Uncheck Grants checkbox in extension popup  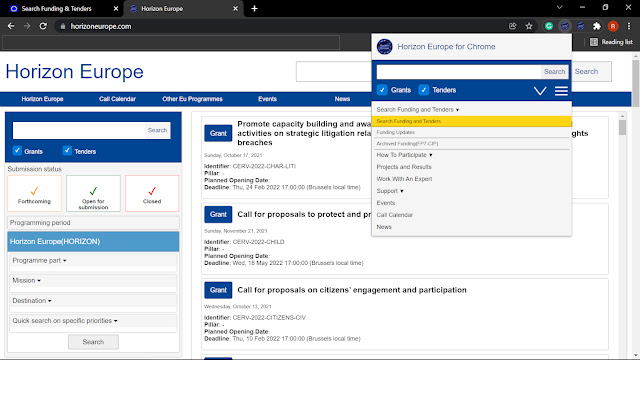click(x=382, y=90)
